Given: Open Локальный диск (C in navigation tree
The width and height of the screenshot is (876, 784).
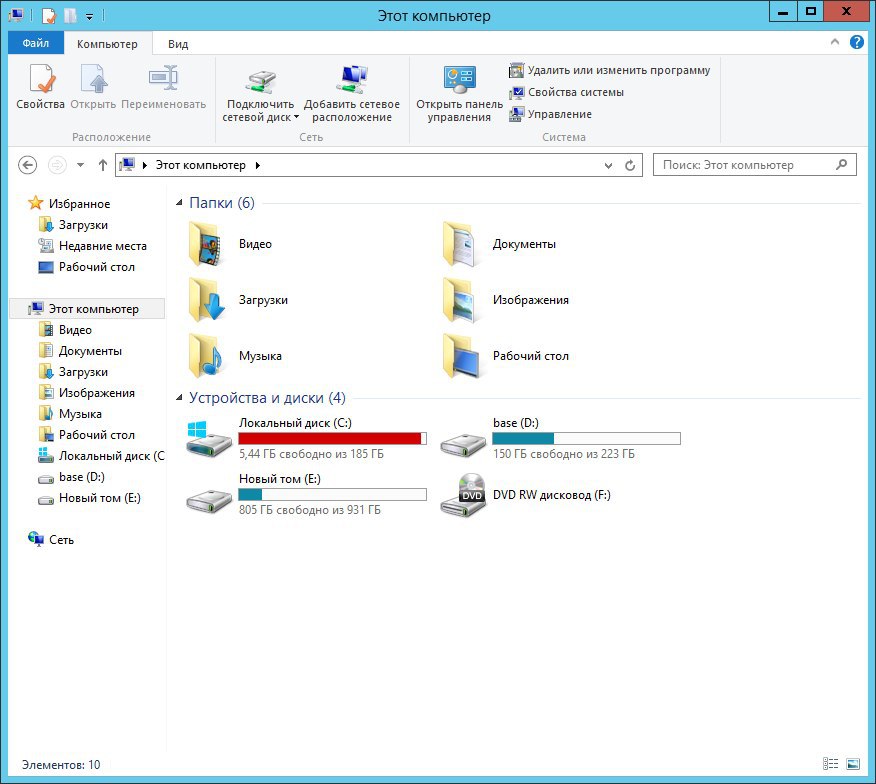Looking at the screenshot, I should (x=111, y=456).
